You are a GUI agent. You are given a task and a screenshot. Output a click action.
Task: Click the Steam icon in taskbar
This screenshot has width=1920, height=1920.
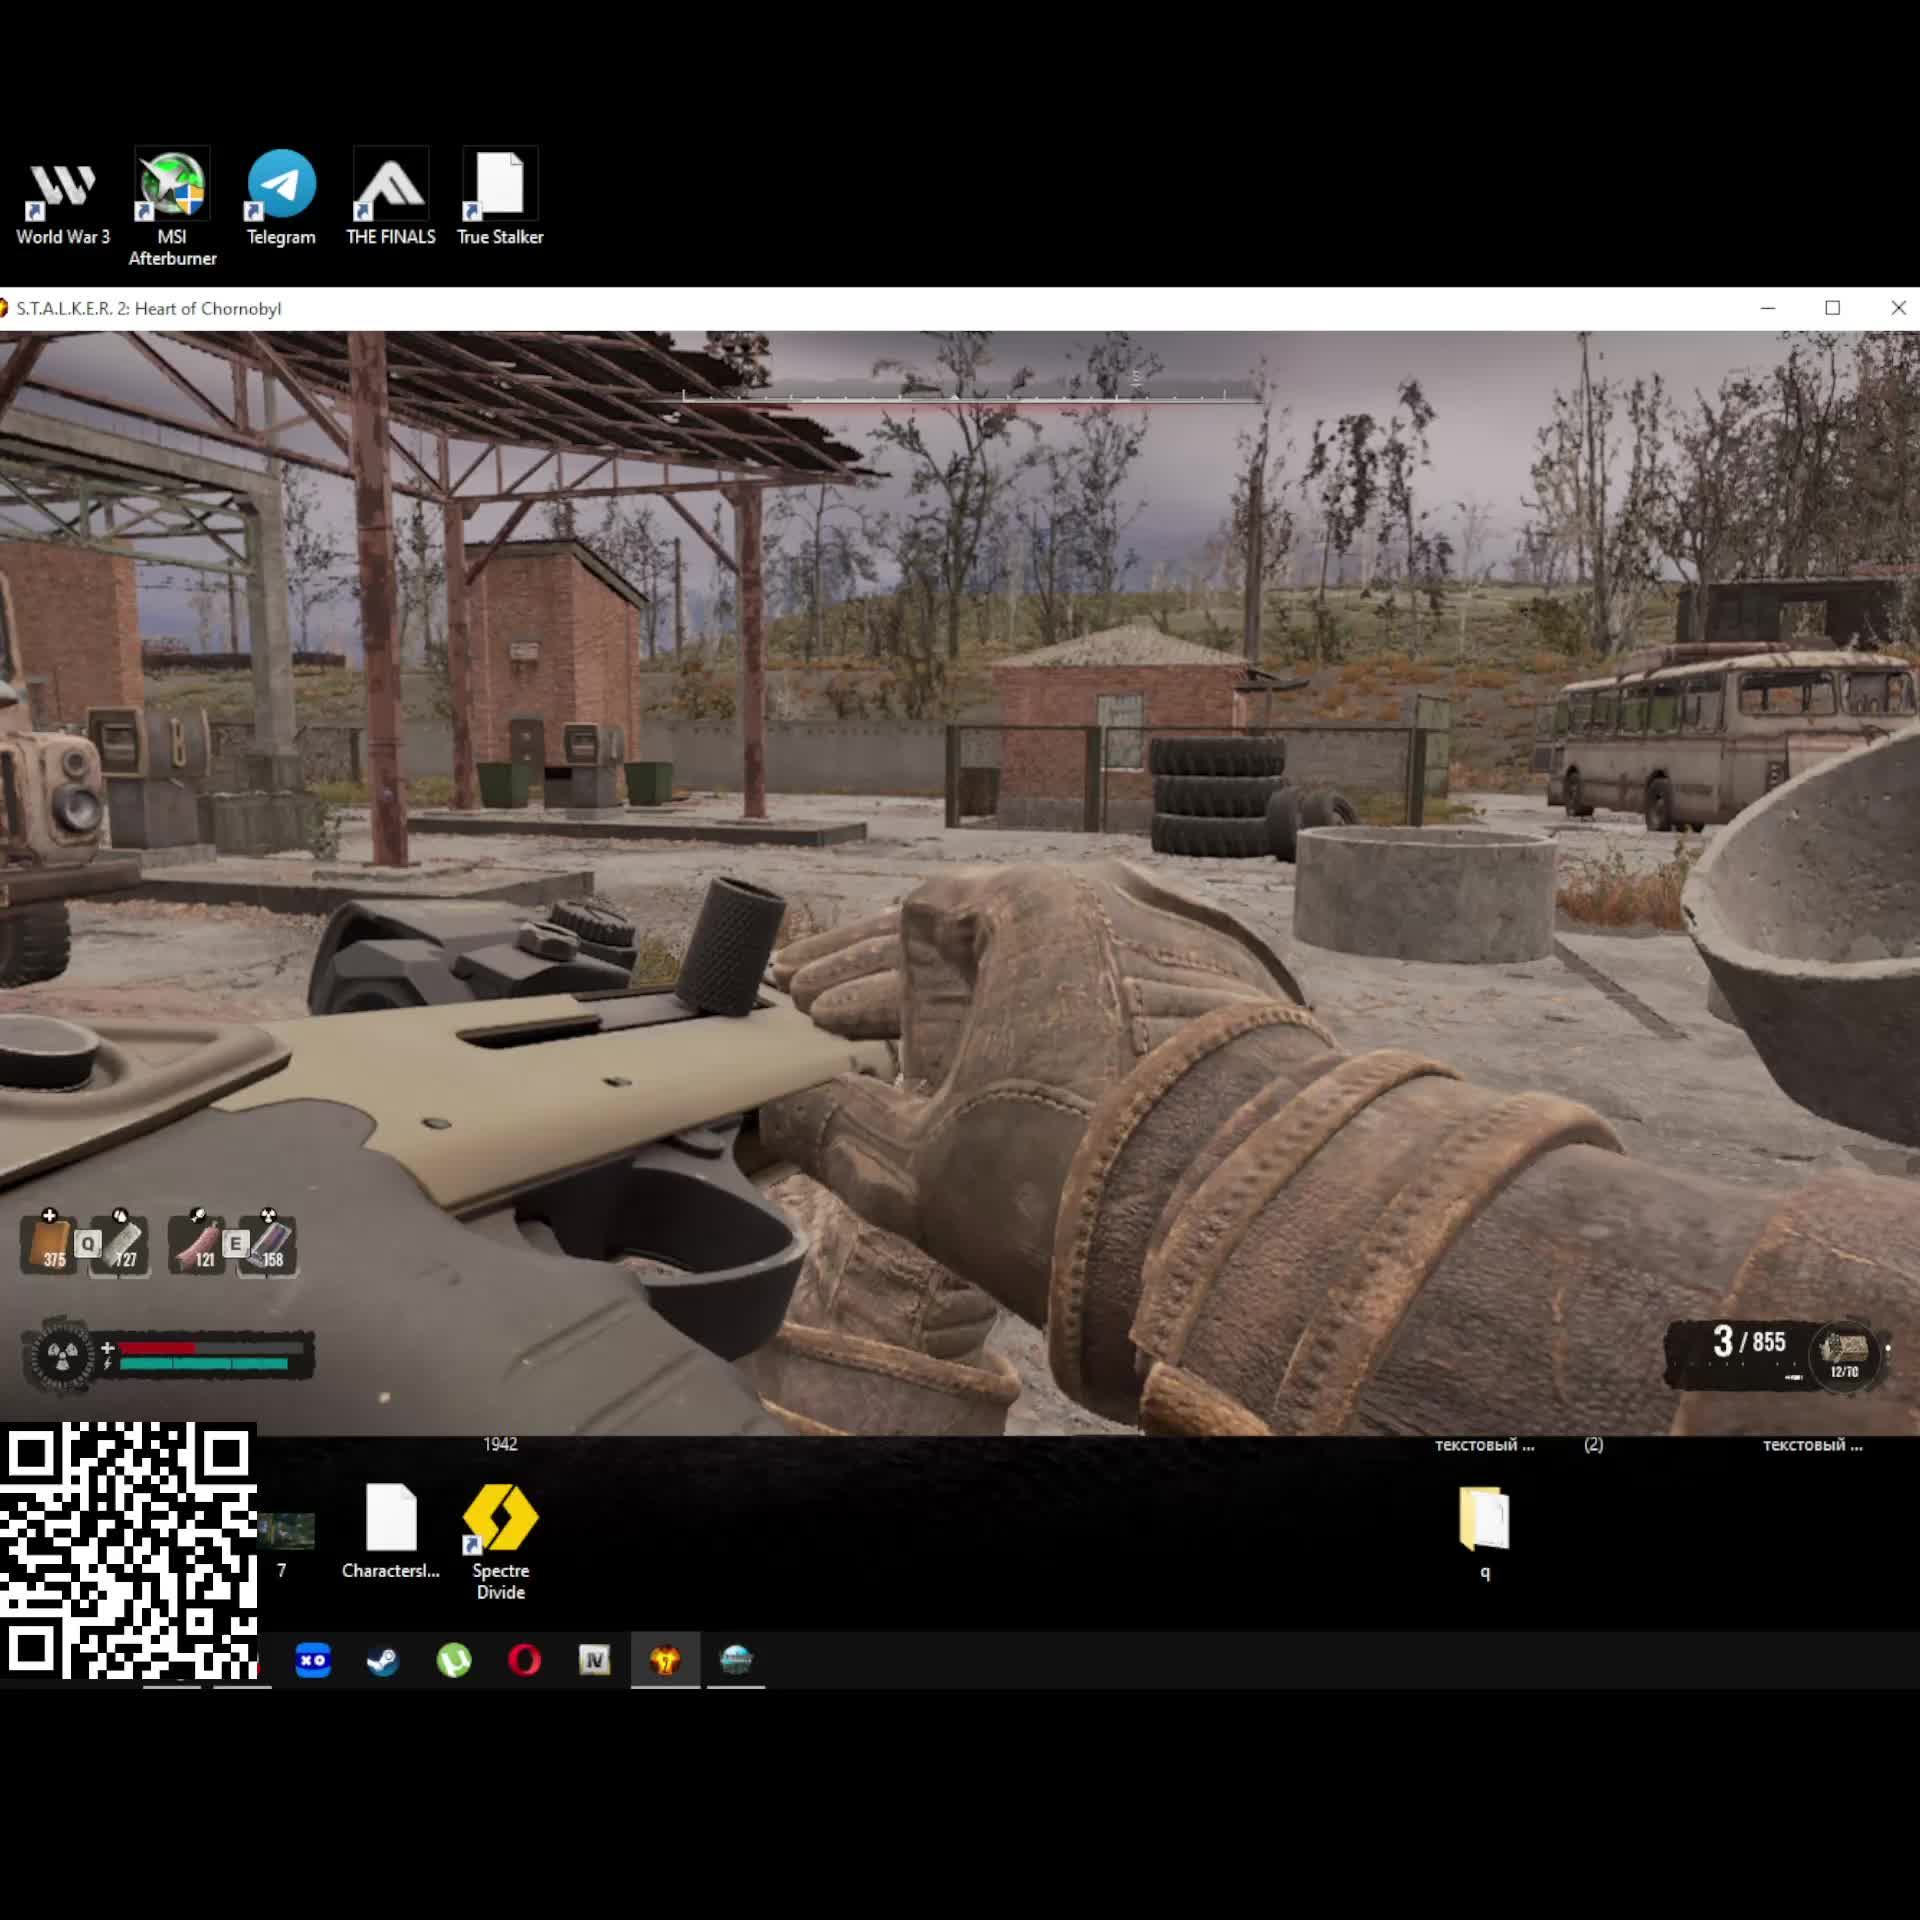[383, 1661]
